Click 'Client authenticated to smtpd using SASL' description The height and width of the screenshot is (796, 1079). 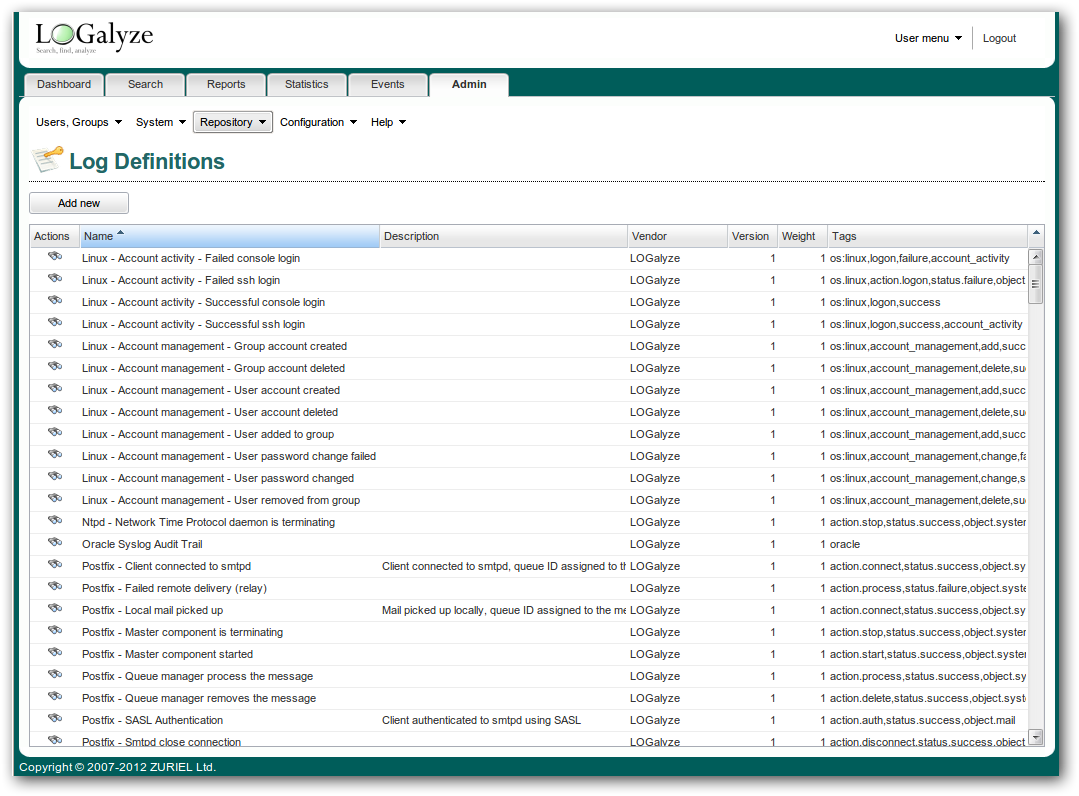tap(481, 720)
